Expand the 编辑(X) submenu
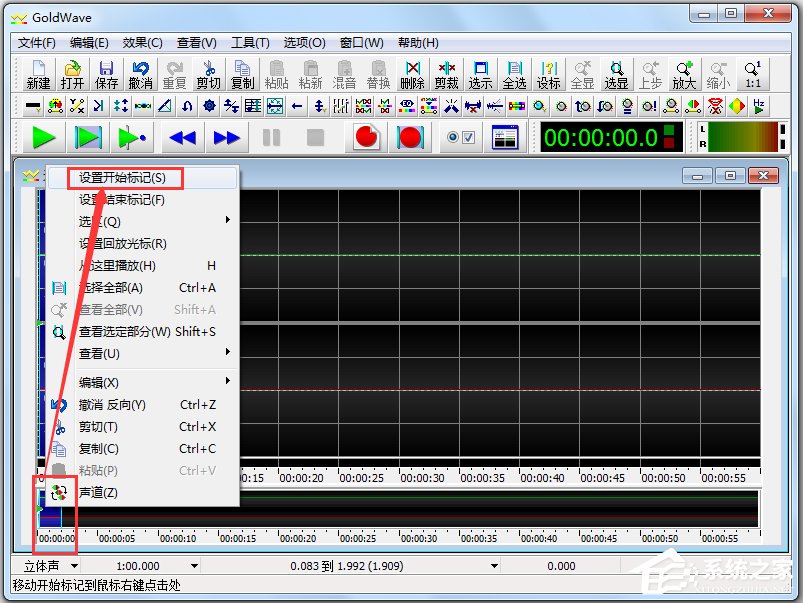This screenshot has height=603, width=803. tap(142, 383)
